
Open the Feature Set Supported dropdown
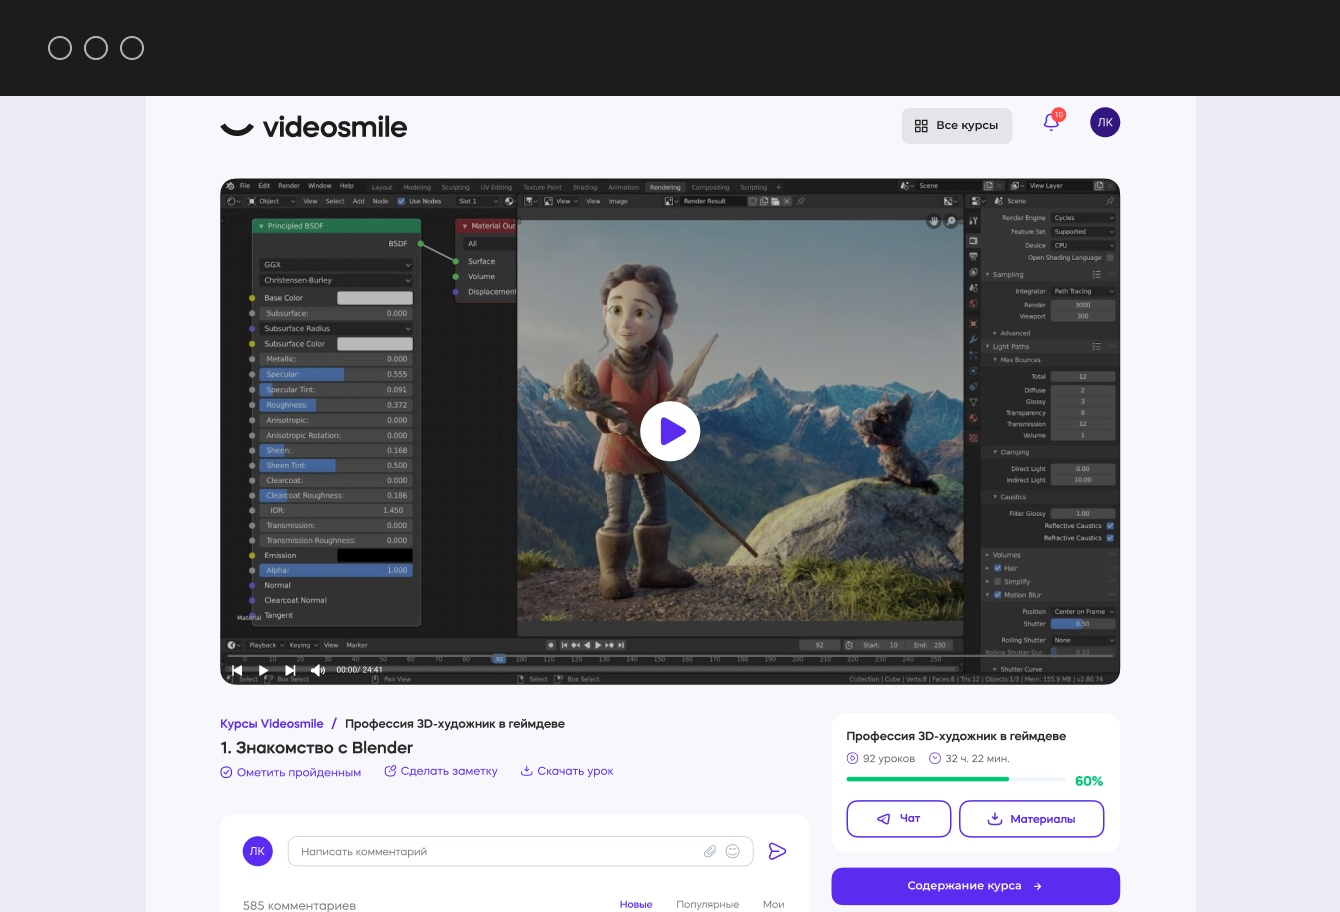click(1083, 232)
